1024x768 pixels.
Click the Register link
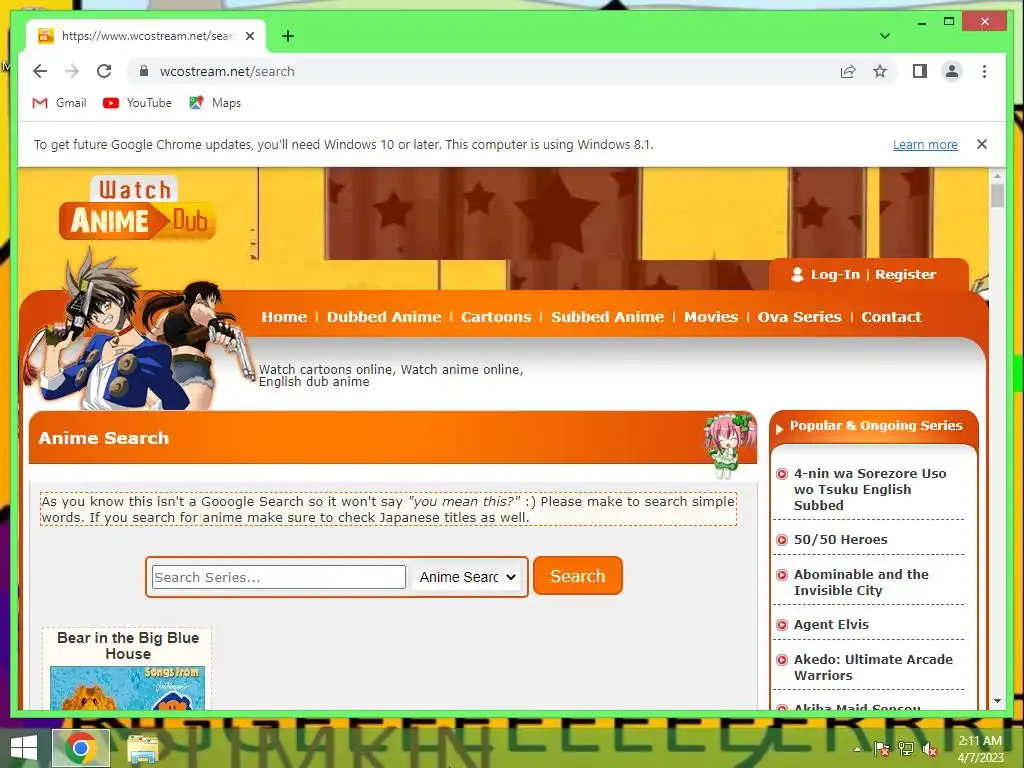pyautogui.click(x=905, y=274)
